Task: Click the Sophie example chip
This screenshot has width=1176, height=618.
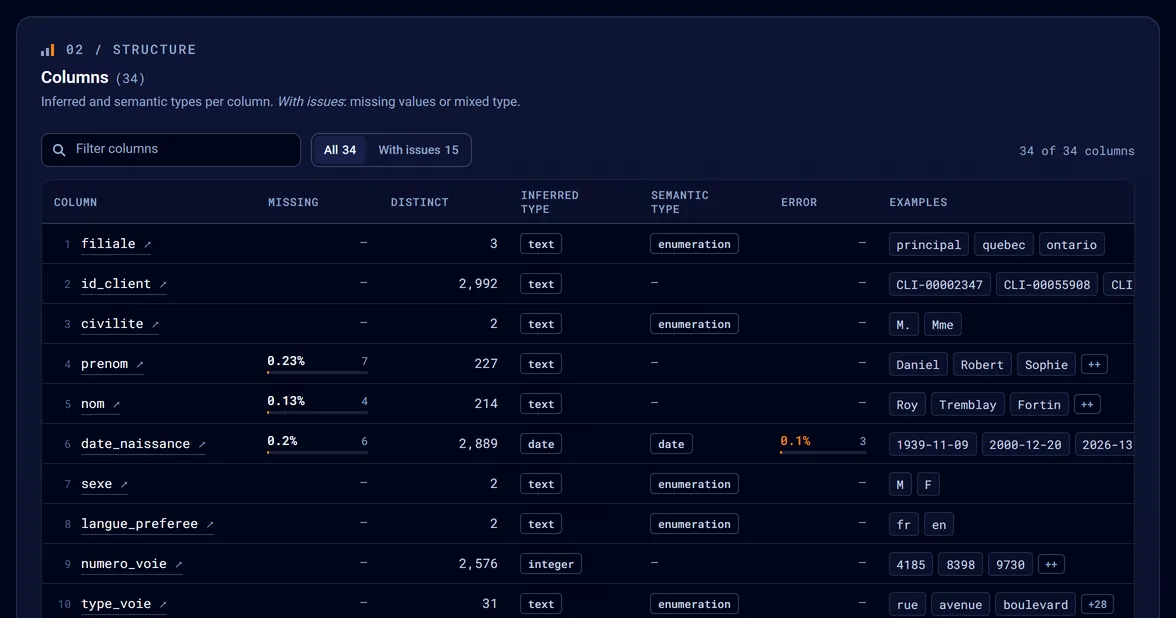Action: [1046, 364]
